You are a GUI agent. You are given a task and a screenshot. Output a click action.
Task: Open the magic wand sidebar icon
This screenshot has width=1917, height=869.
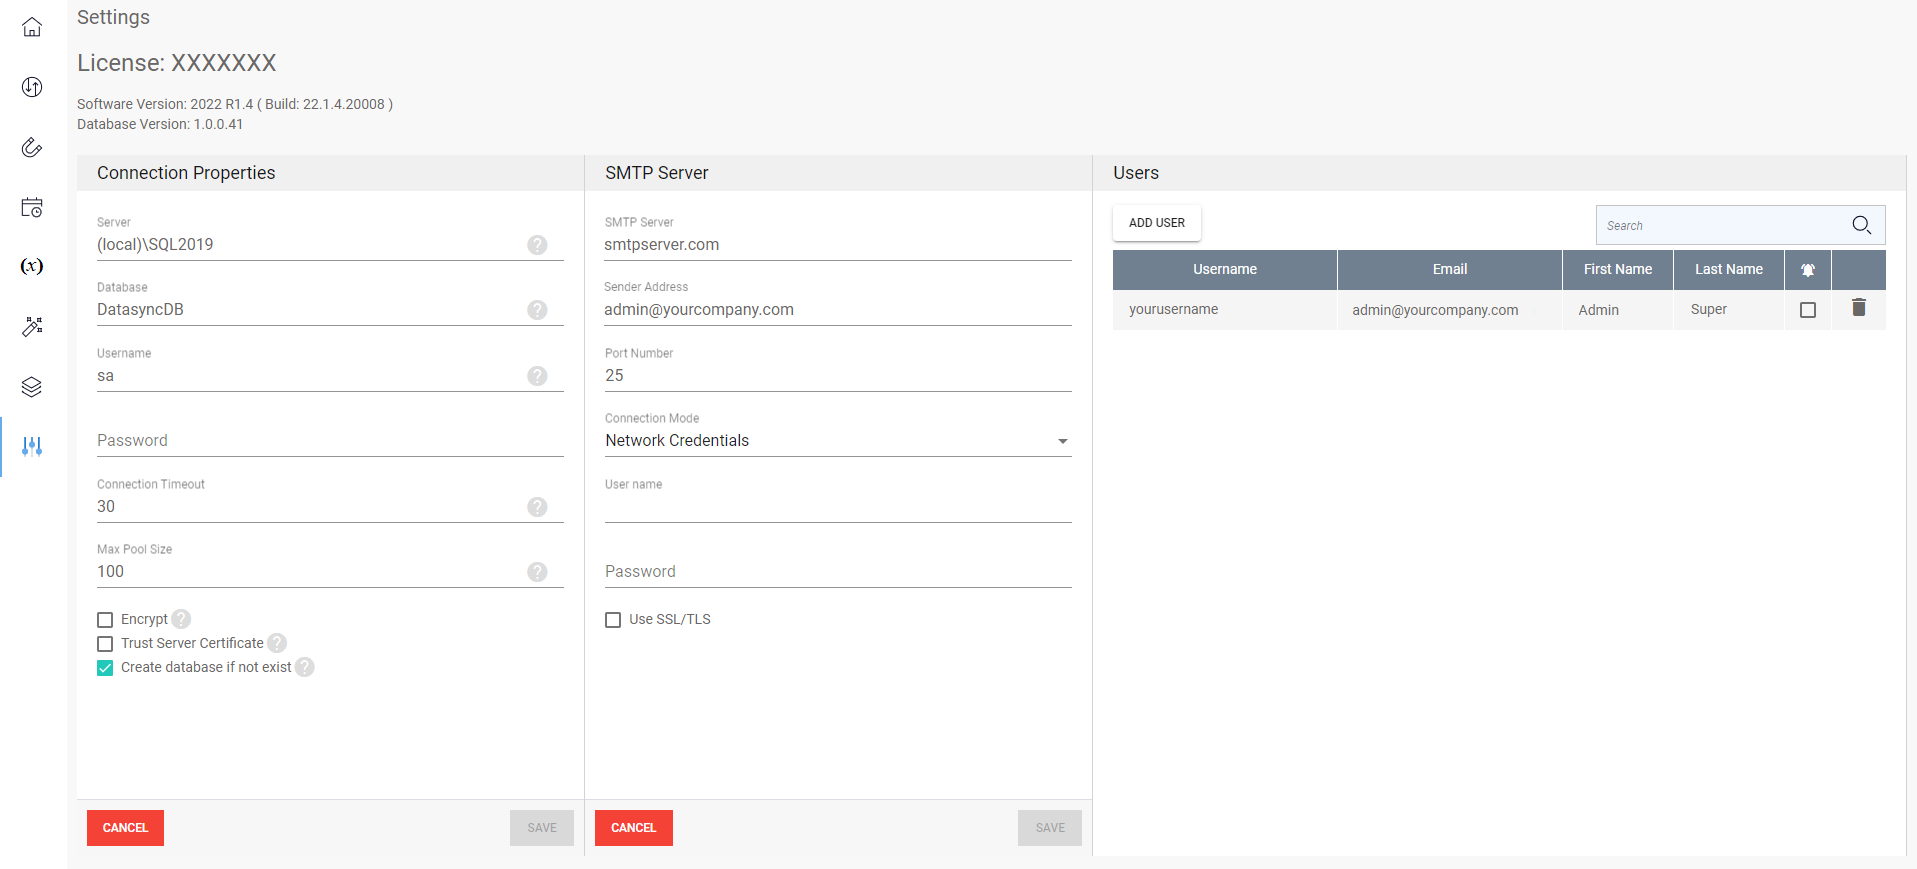coord(32,326)
